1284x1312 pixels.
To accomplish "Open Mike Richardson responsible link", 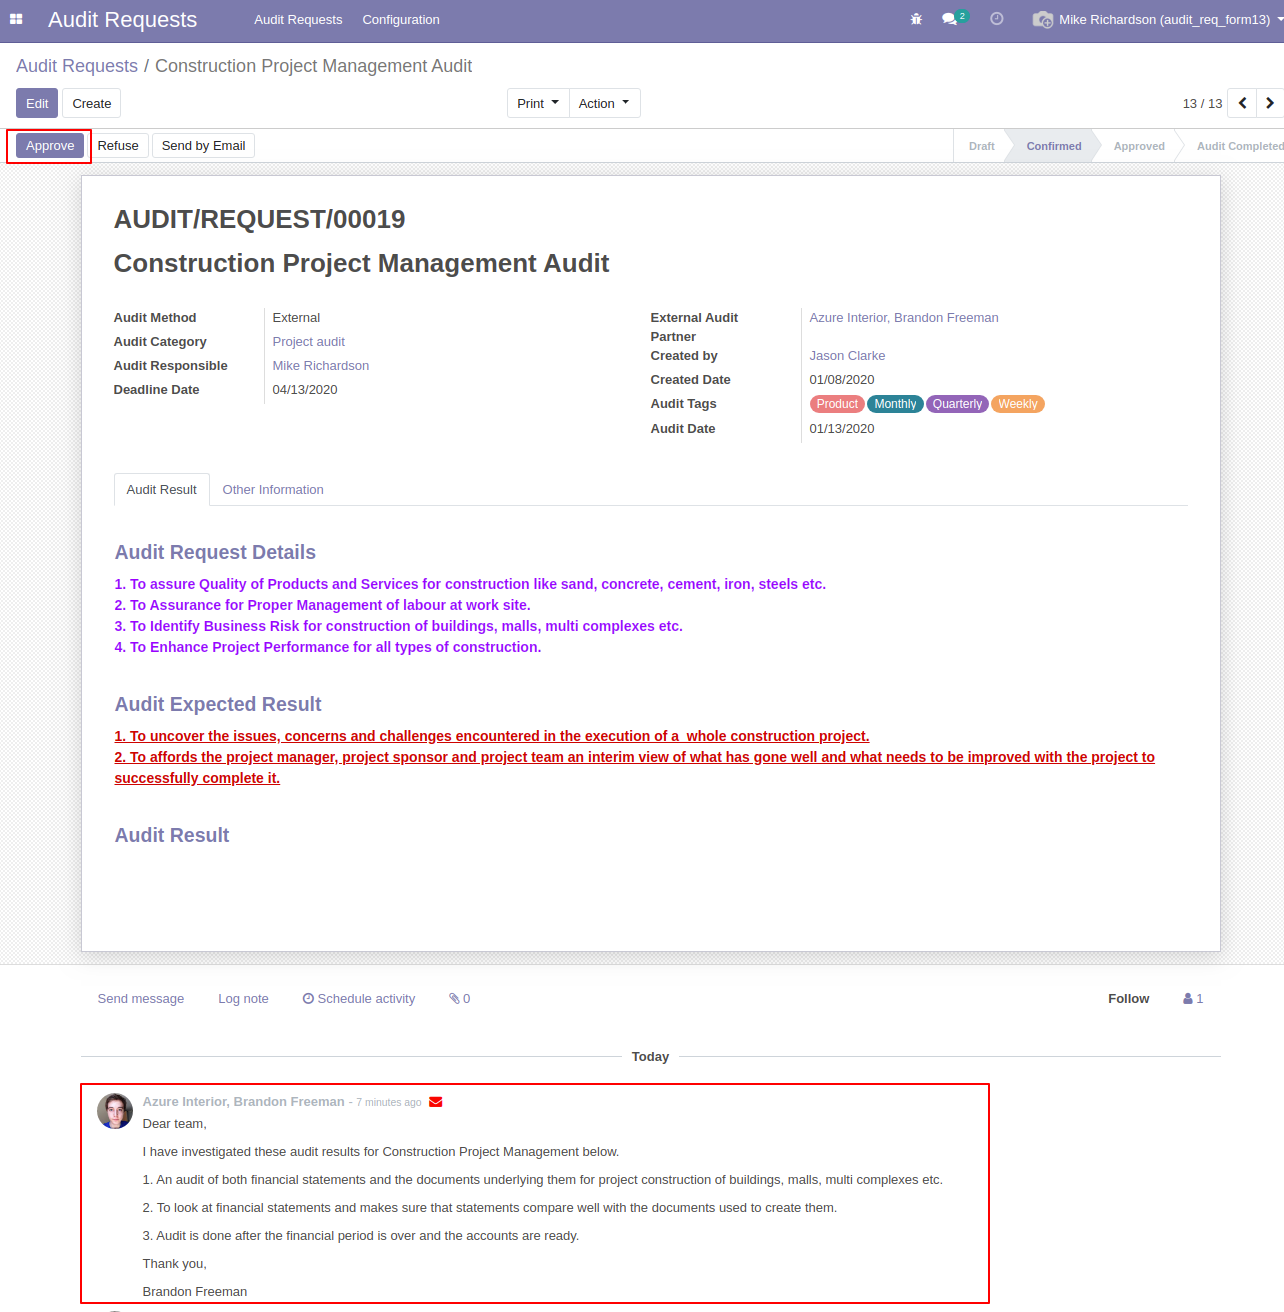I will tap(321, 366).
